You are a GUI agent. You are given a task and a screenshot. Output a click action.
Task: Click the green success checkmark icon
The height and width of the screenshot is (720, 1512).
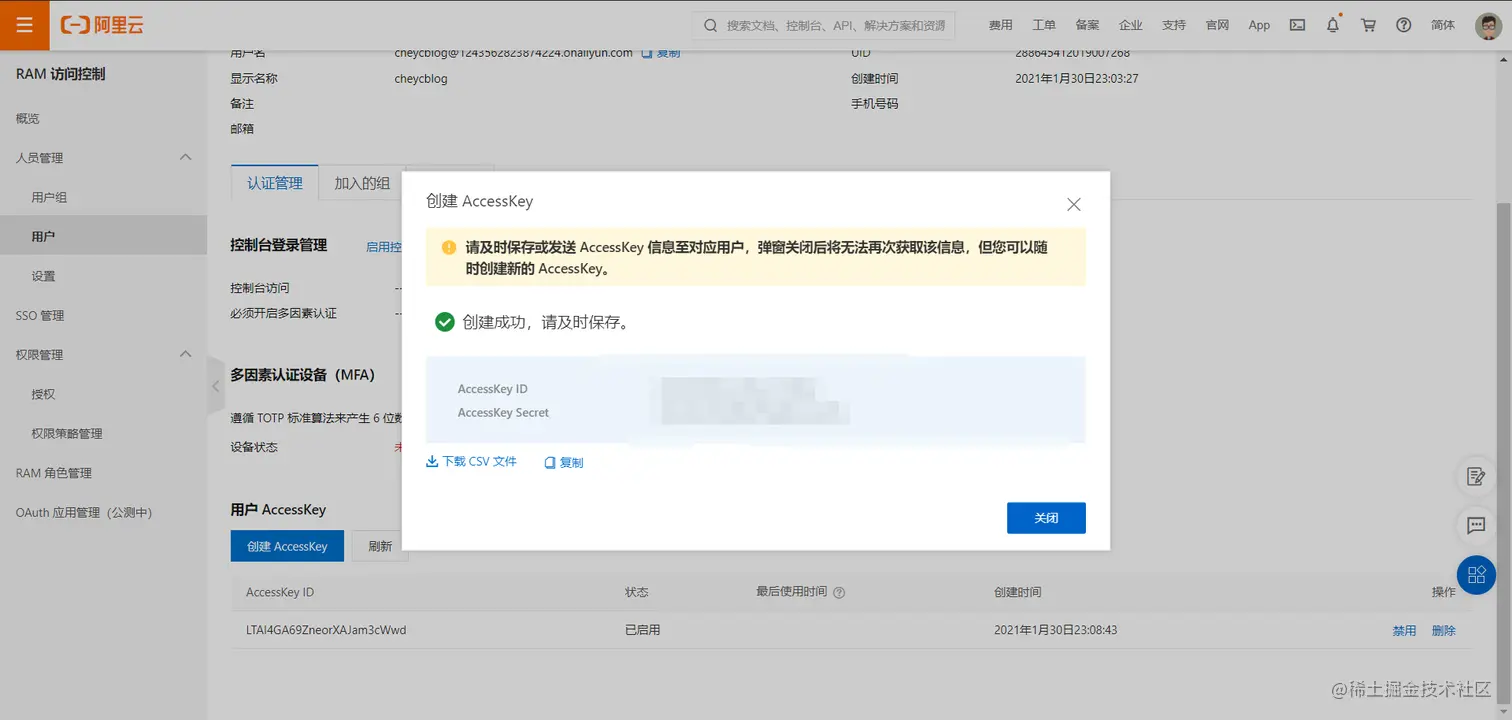click(445, 322)
